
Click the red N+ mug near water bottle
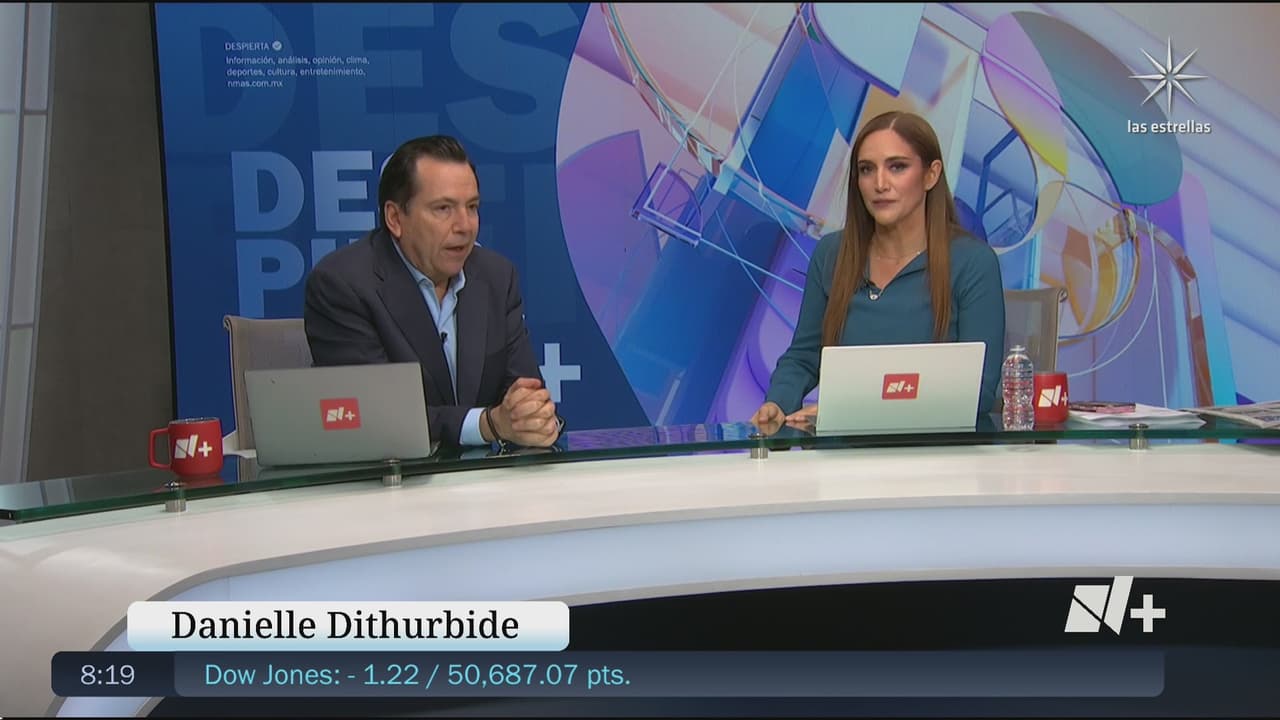click(1050, 397)
